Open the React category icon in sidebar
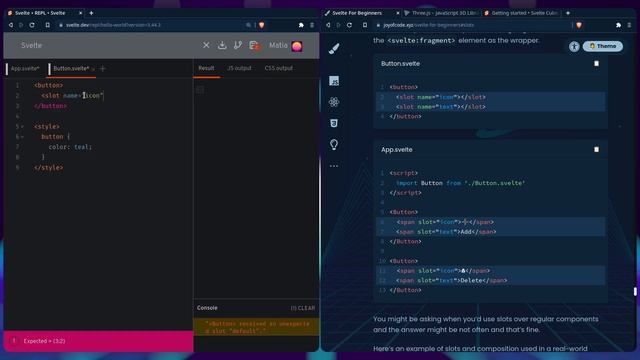640x360 pixels. tap(334, 102)
